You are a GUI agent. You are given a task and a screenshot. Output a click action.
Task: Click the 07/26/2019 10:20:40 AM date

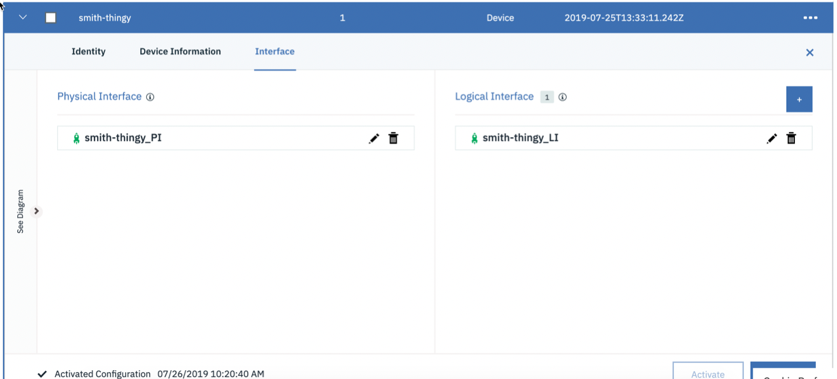(x=211, y=374)
